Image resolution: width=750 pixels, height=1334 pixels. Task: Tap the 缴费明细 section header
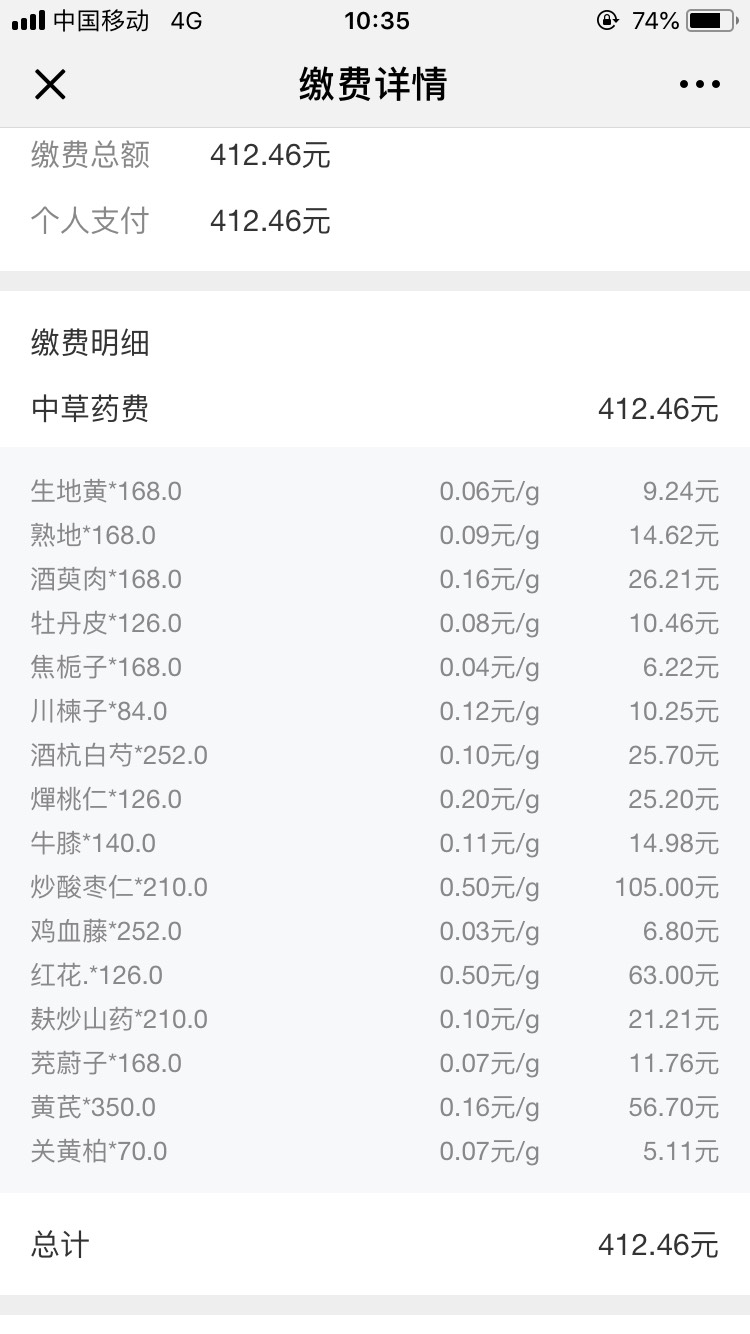[91, 343]
